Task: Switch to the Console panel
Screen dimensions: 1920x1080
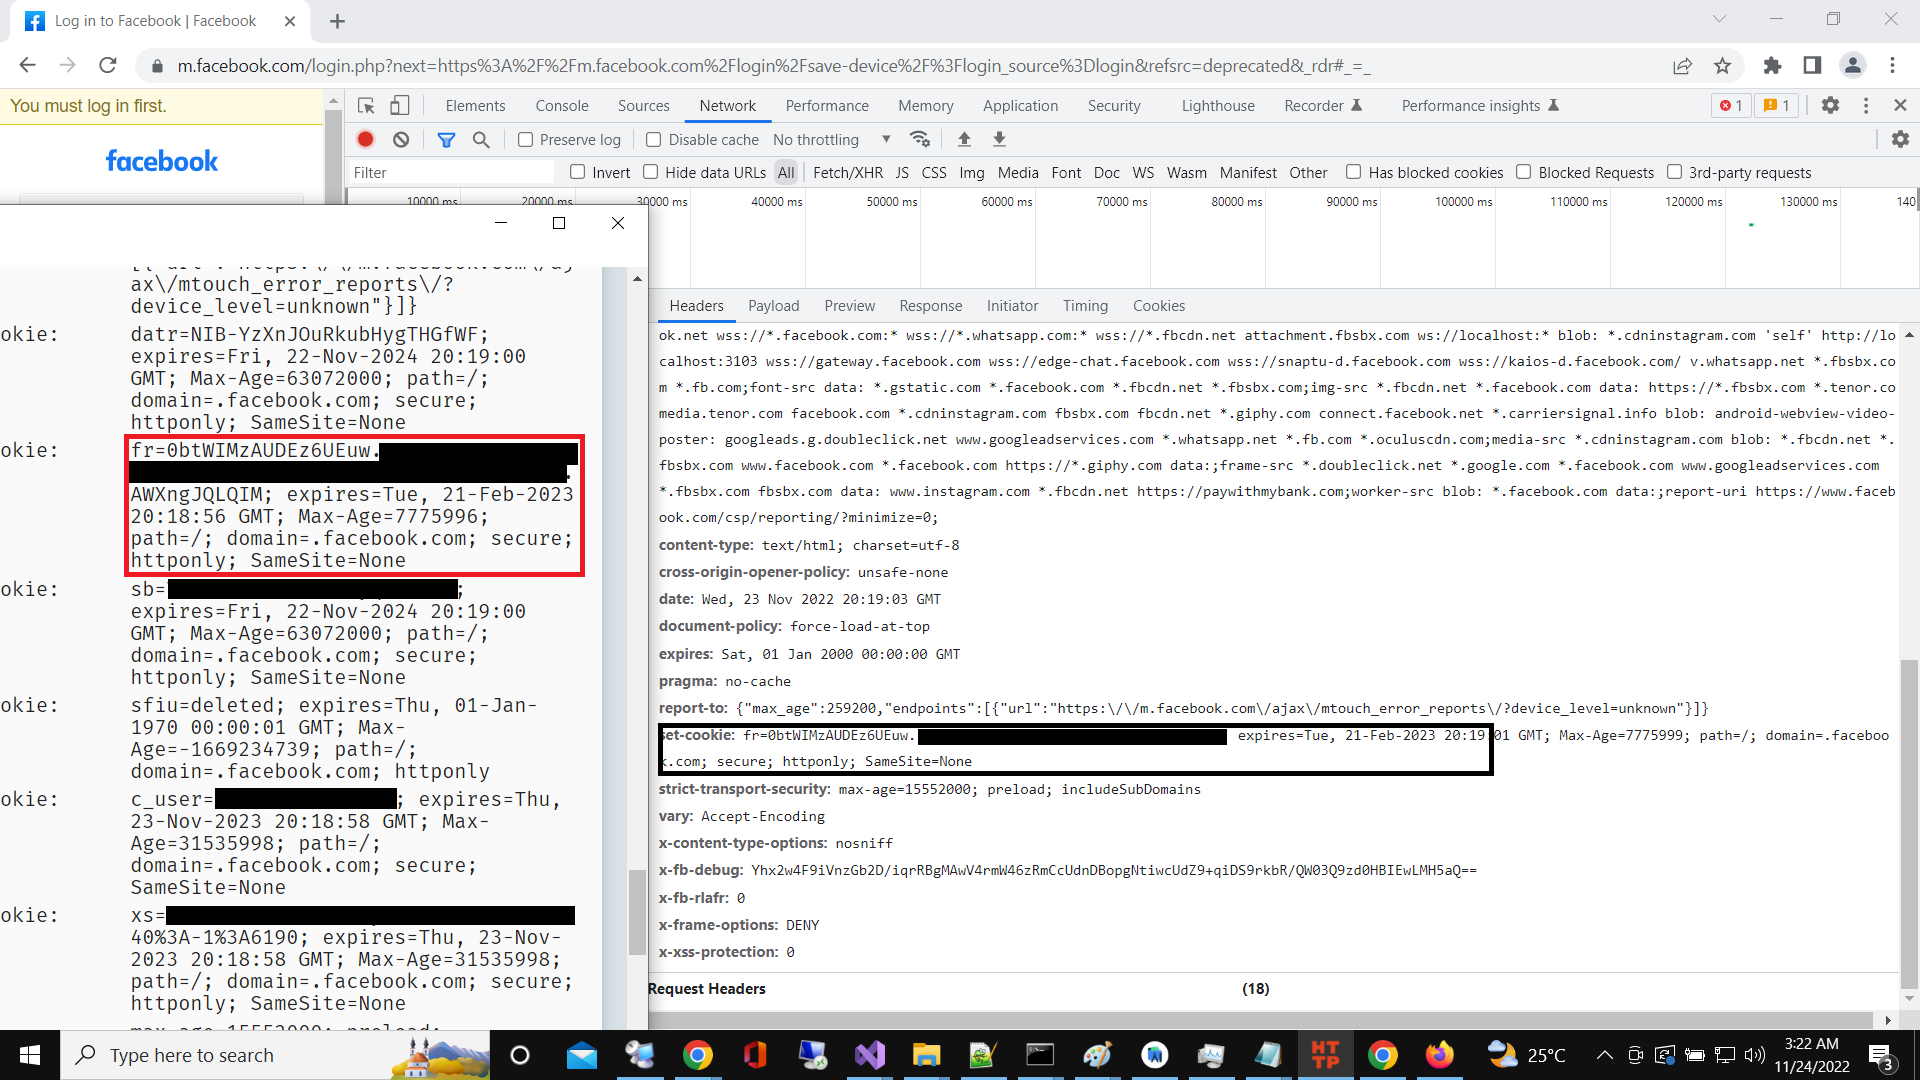Action: click(562, 105)
